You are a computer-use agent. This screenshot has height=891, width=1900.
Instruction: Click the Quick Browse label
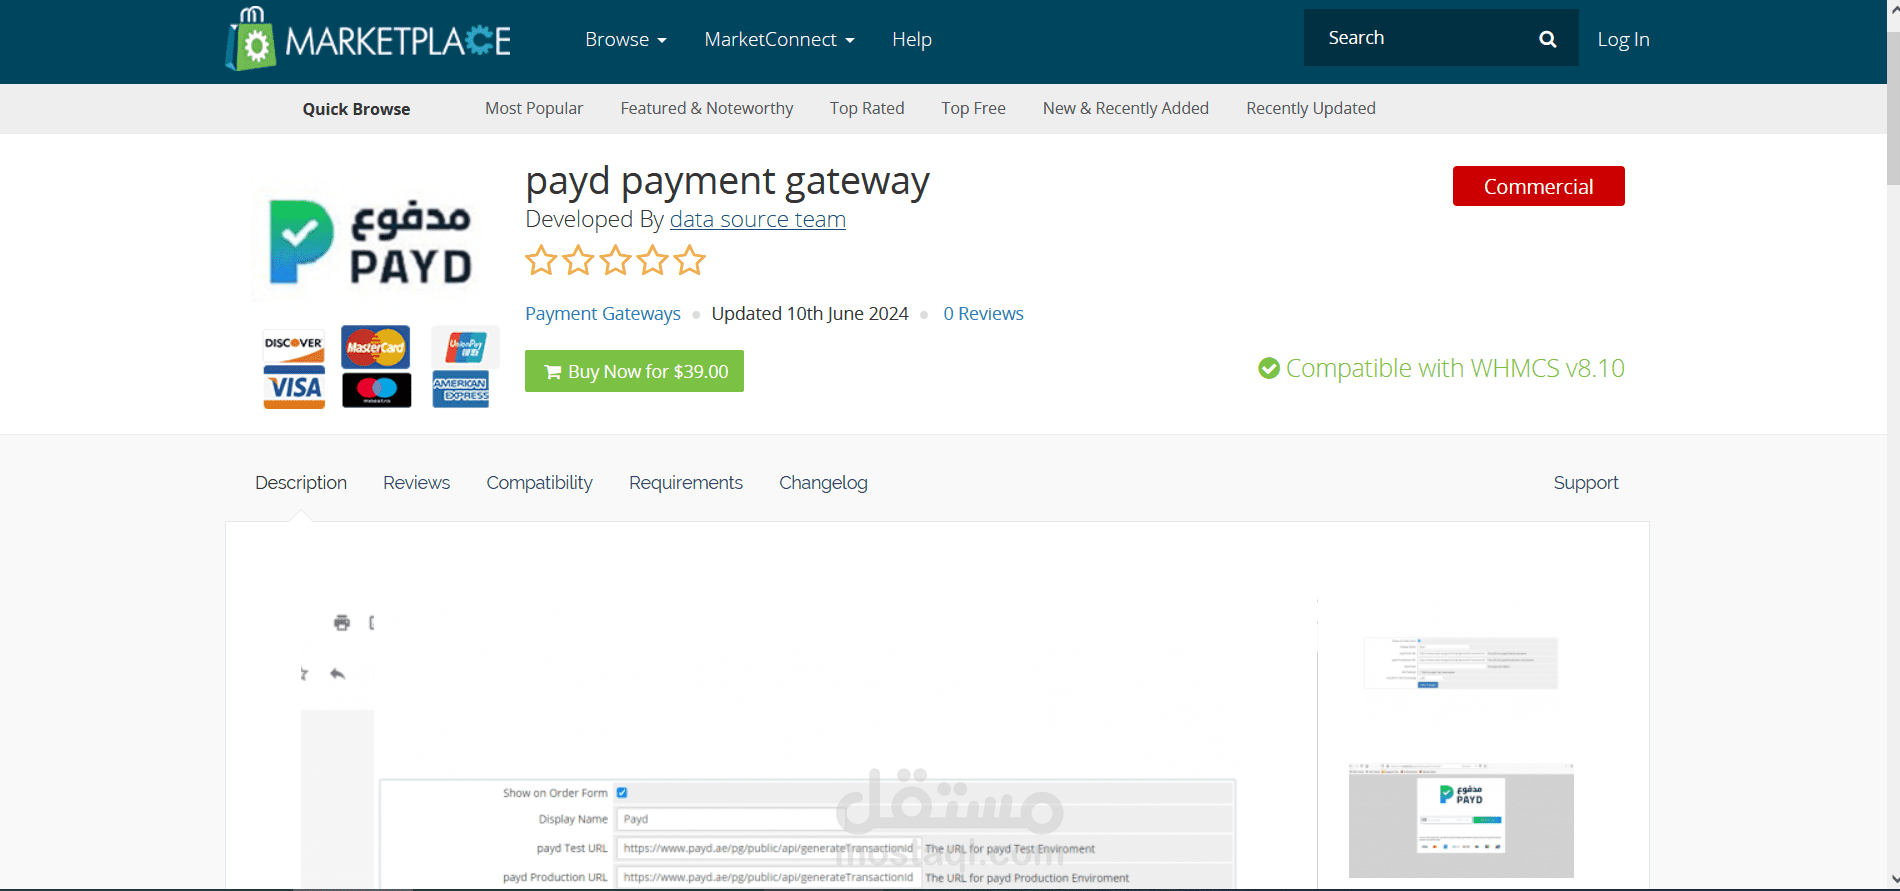[x=356, y=109]
